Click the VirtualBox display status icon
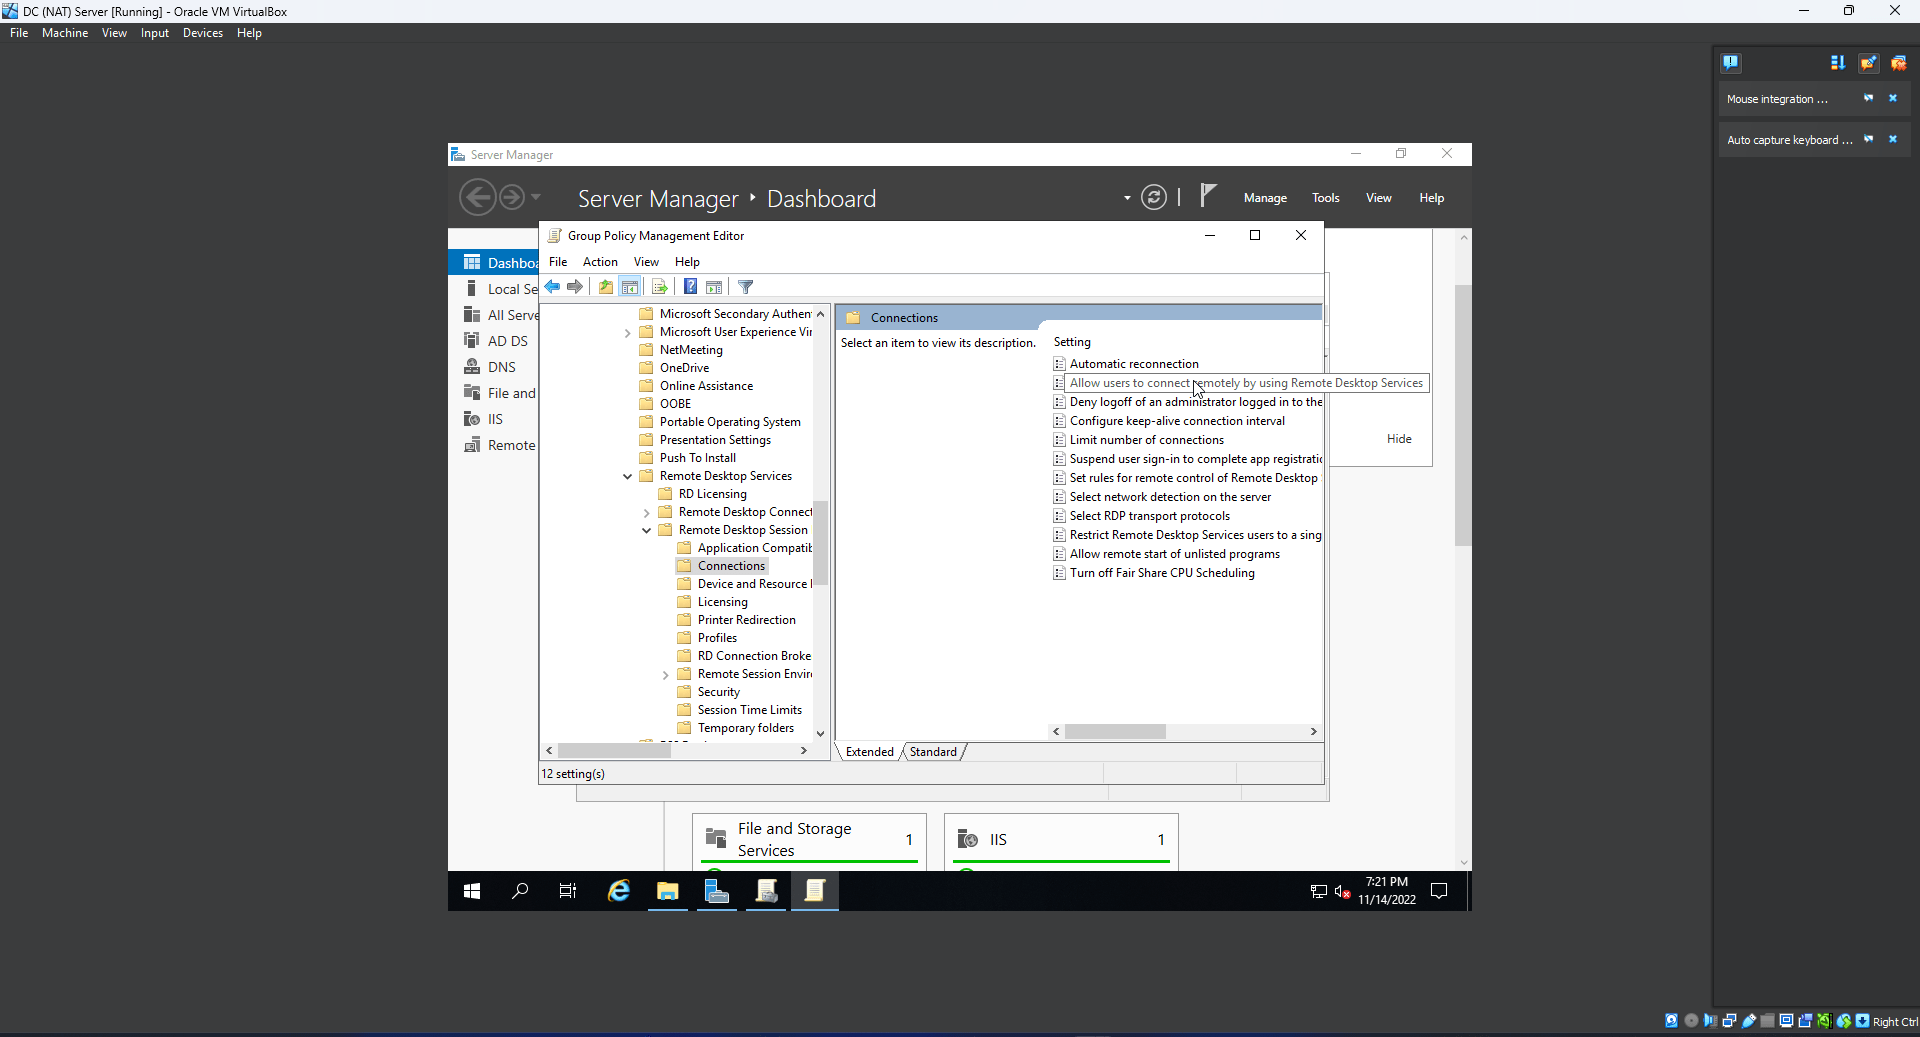 1786,1021
